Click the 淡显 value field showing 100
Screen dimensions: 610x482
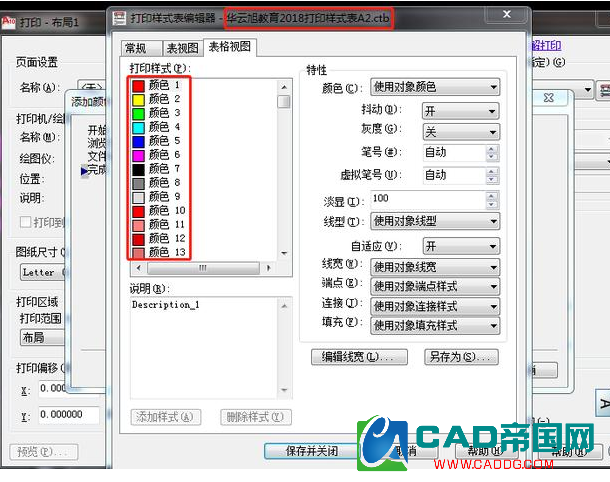pos(428,200)
